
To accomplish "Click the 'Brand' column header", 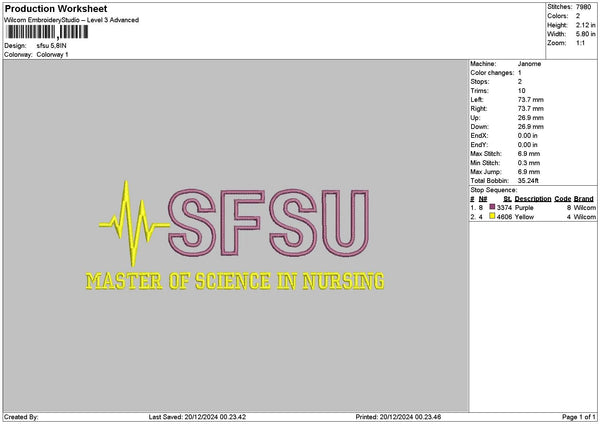I will click(x=584, y=199).
